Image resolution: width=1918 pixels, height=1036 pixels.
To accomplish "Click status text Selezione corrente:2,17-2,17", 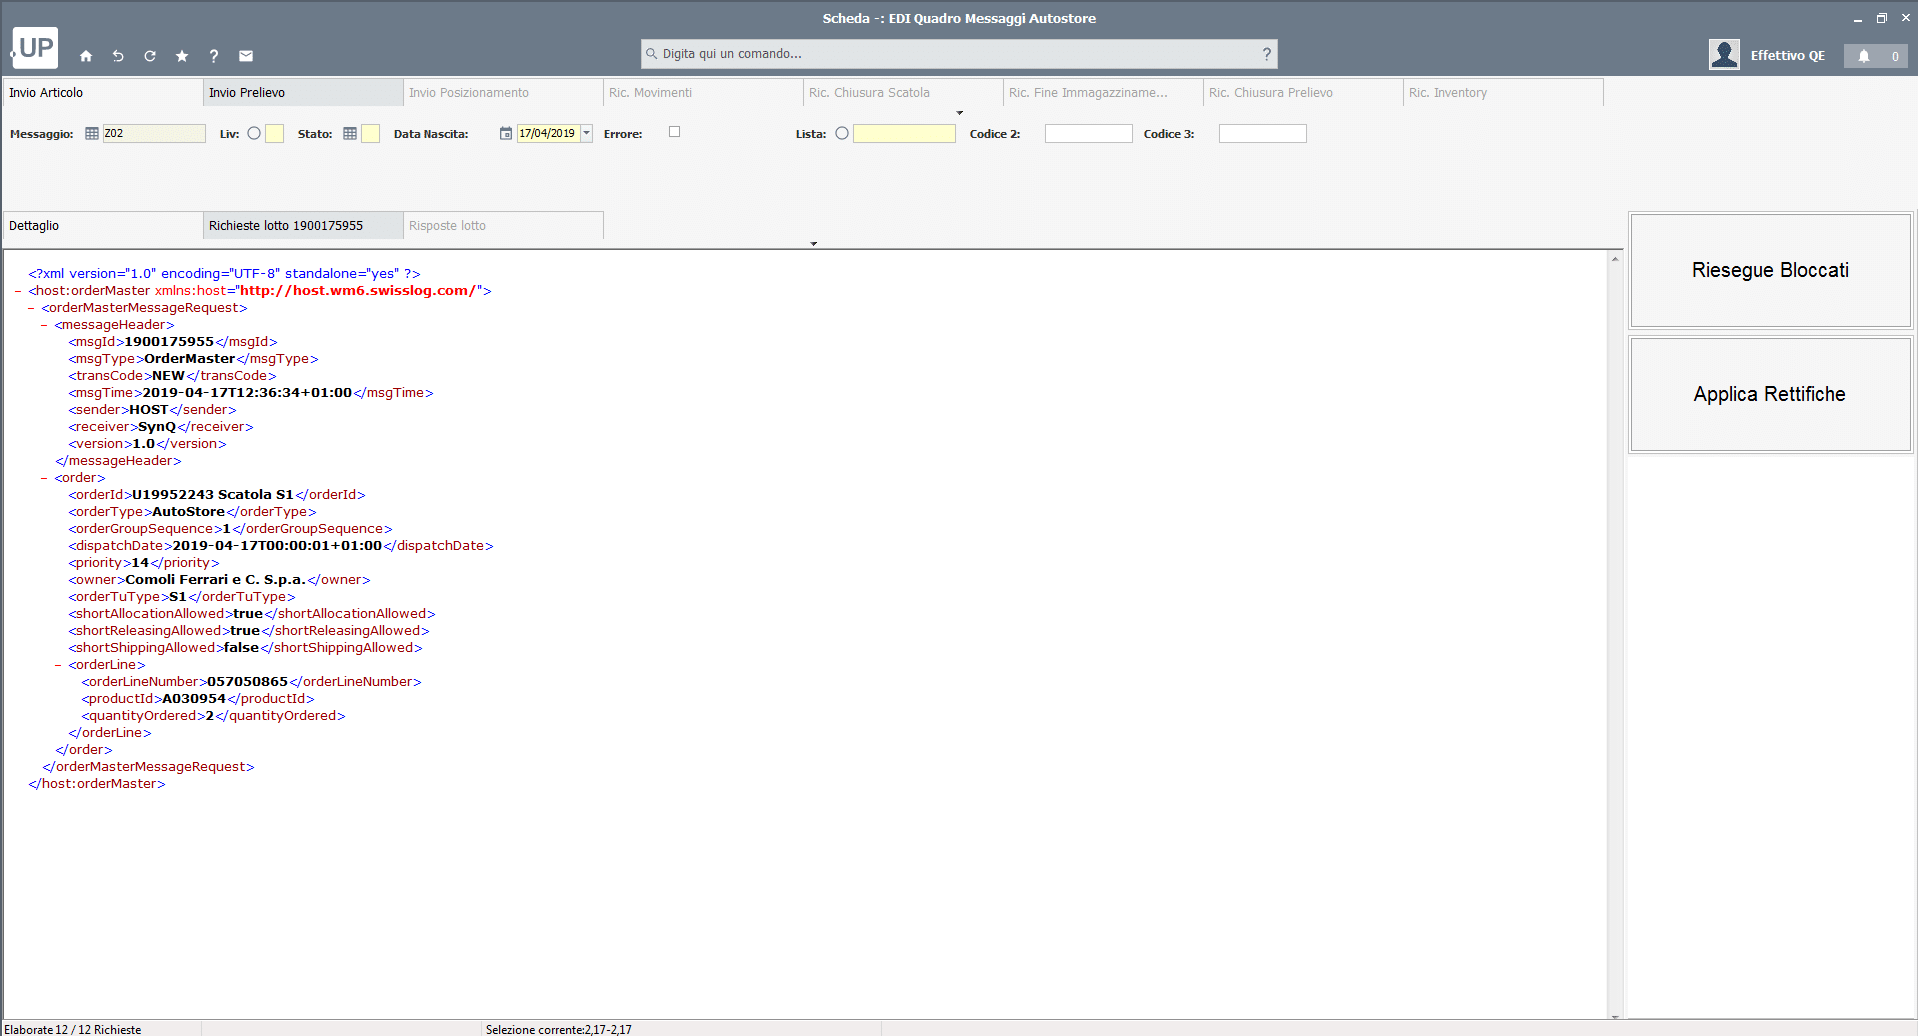I will pos(558,1029).
